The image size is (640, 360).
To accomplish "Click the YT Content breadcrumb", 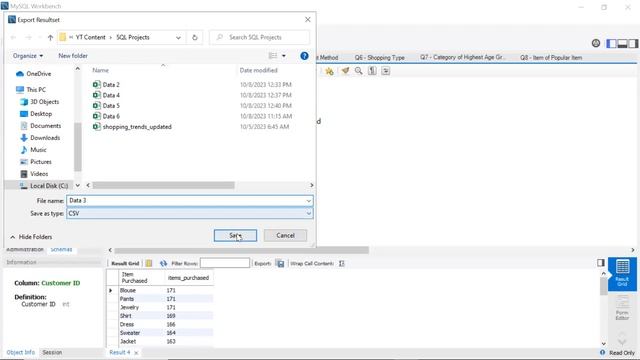I will coord(90,37).
